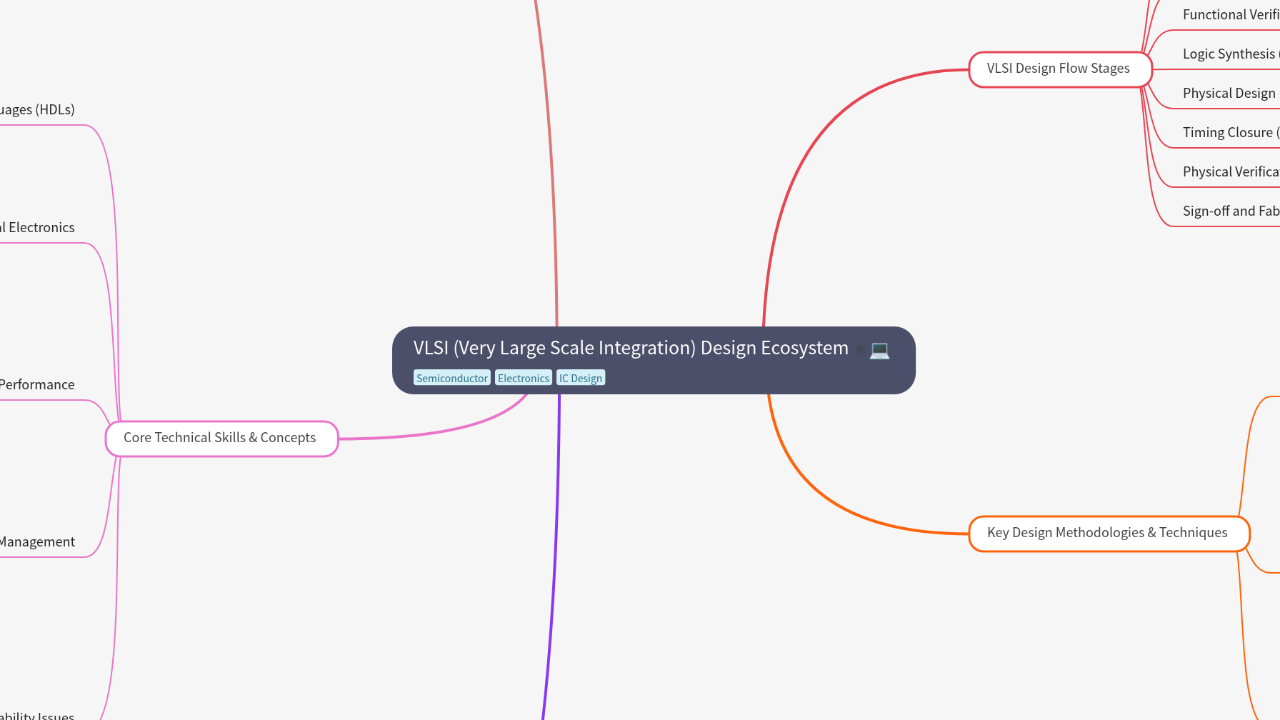Select the HDLs node on the left branch
This screenshot has width=1280, height=720.
(x=37, y=109)
